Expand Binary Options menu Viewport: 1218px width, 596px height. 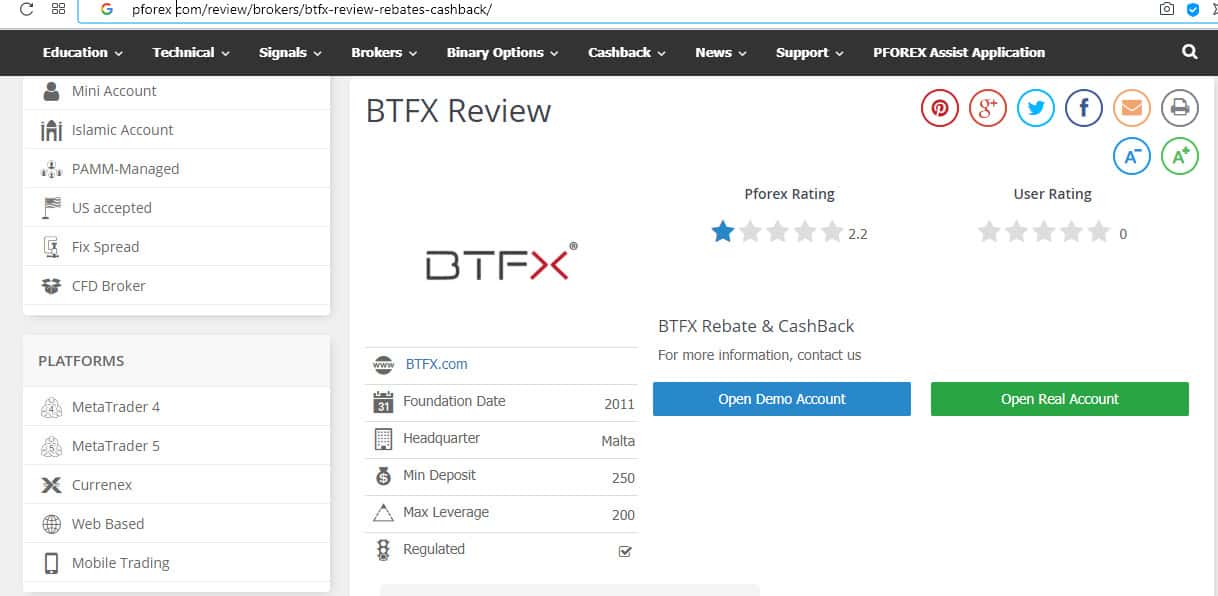click(x=503, y=52)
